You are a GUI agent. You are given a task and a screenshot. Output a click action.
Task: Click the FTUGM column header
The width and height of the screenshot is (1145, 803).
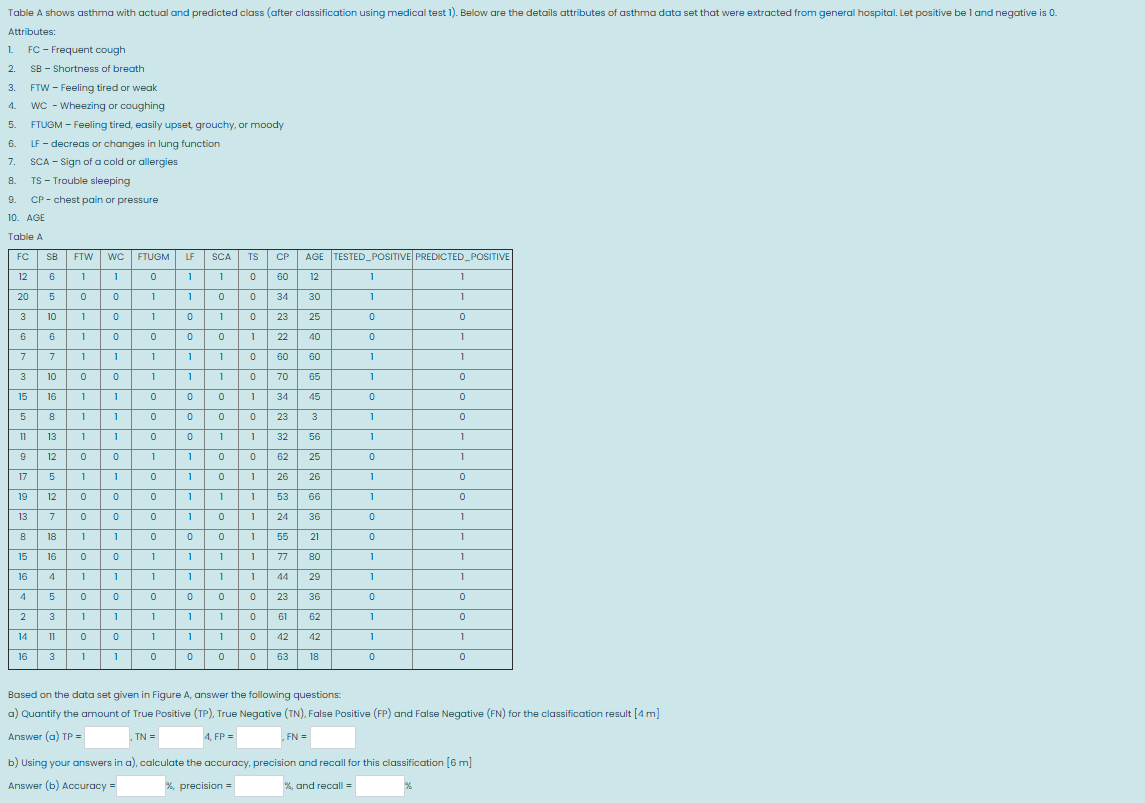point(152,257)
